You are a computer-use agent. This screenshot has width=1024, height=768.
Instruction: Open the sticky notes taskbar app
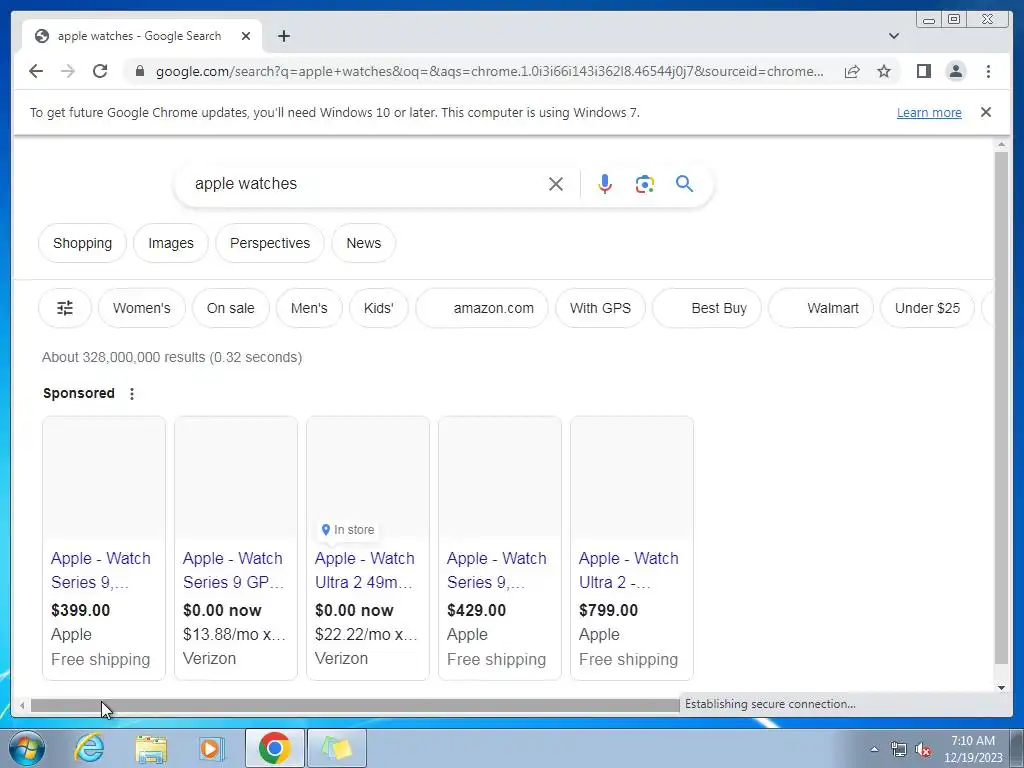pos(337,748)
